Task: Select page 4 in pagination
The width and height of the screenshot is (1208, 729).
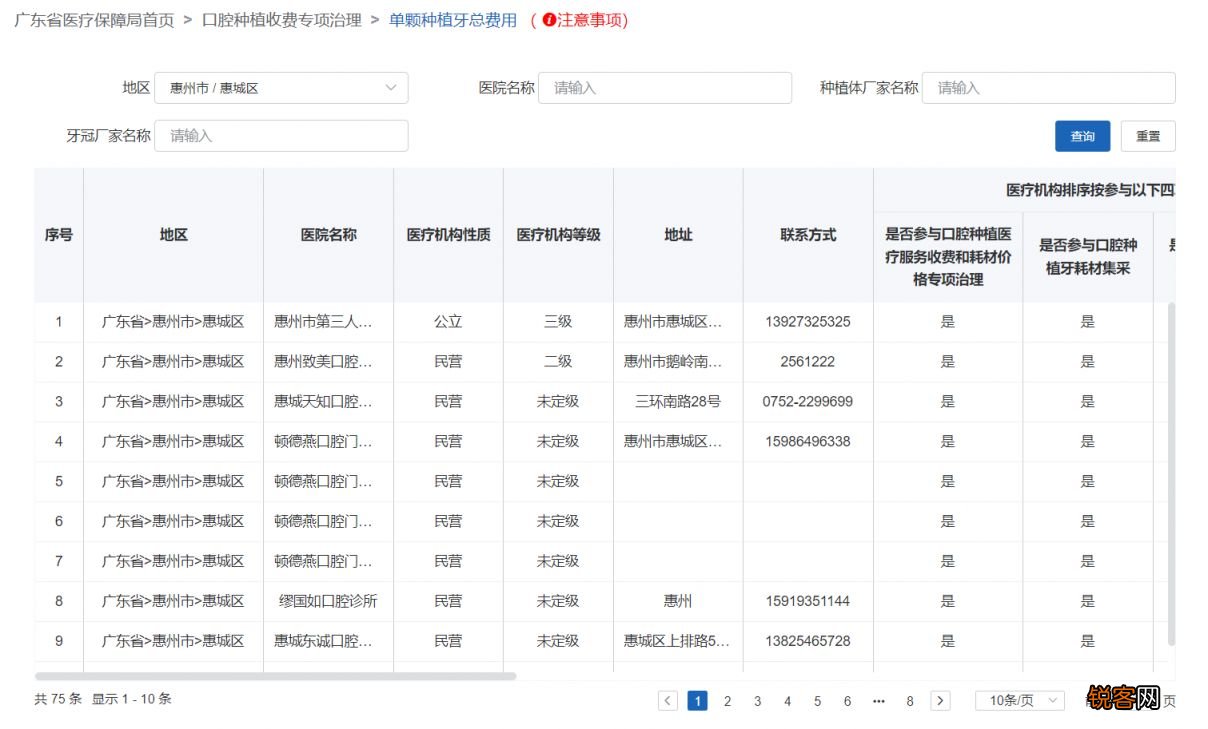Action: click(788, 701)
